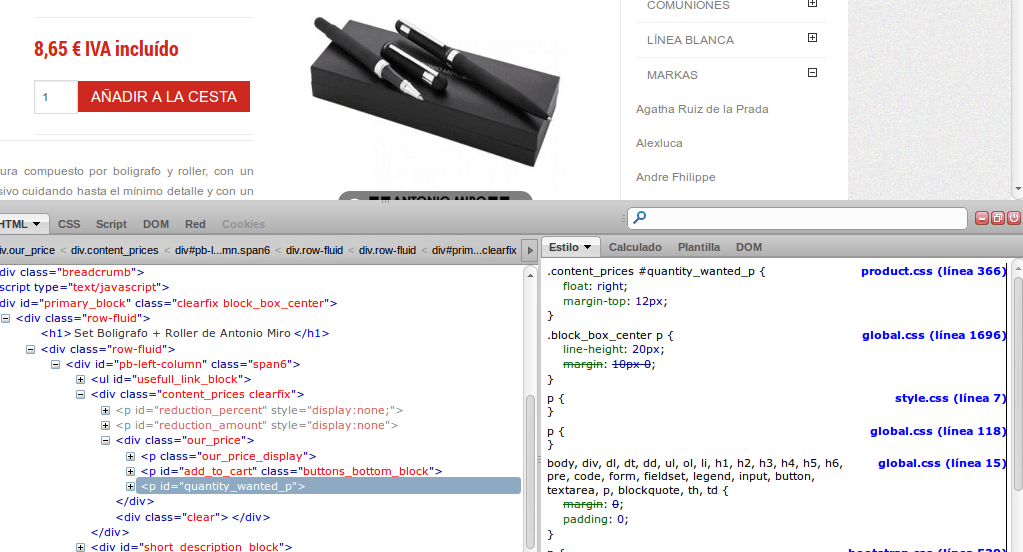
Task: Expand the quantity_wanted_p node
Action: [130, 486]
